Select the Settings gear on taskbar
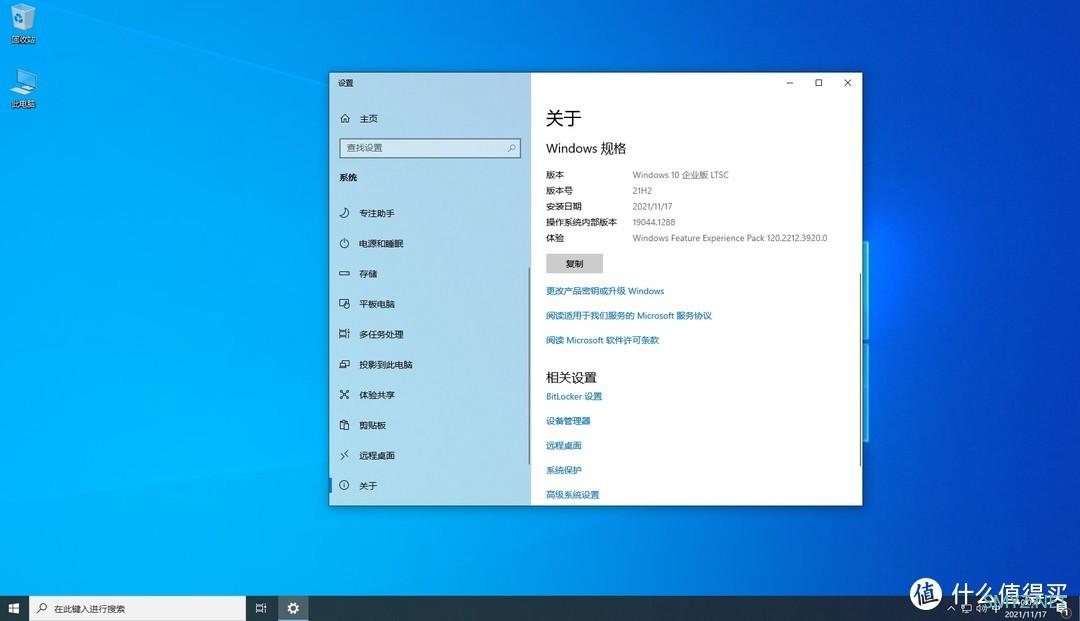The image size is (1080, 621). pyautogui.click(x=293, y=609)
